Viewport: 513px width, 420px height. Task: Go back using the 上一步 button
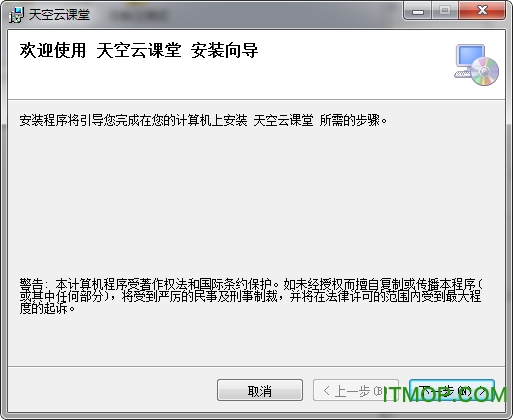coord(356,390)
